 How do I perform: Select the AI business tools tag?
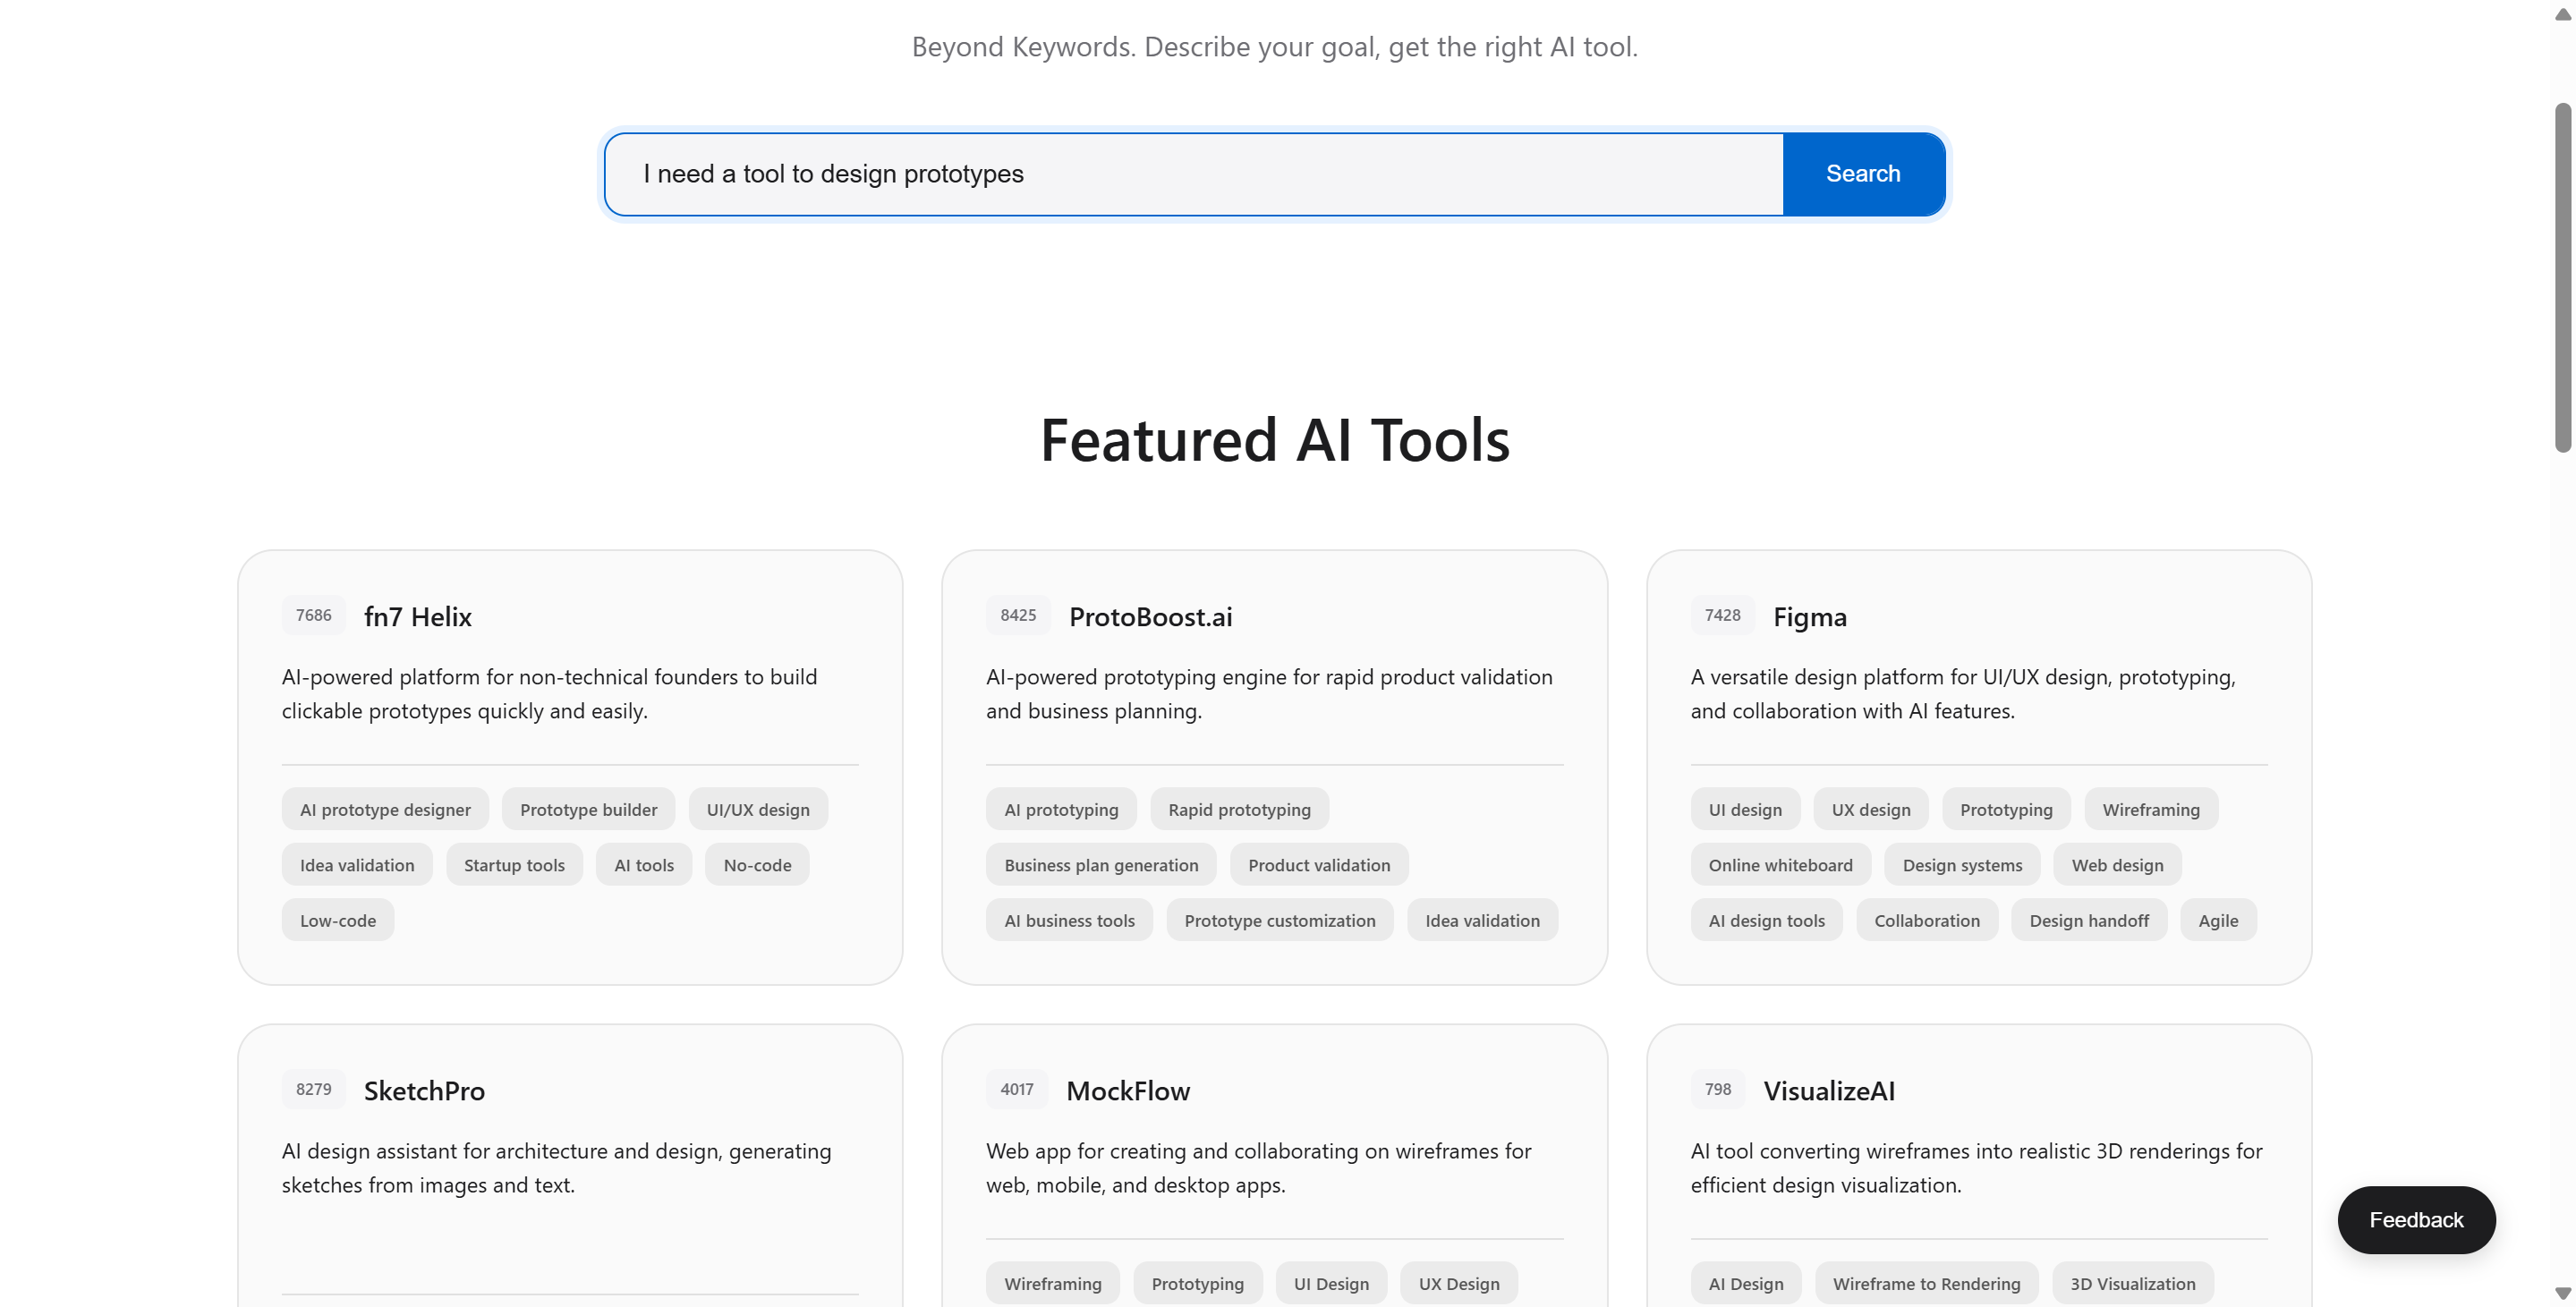(x=1069, y=920)
